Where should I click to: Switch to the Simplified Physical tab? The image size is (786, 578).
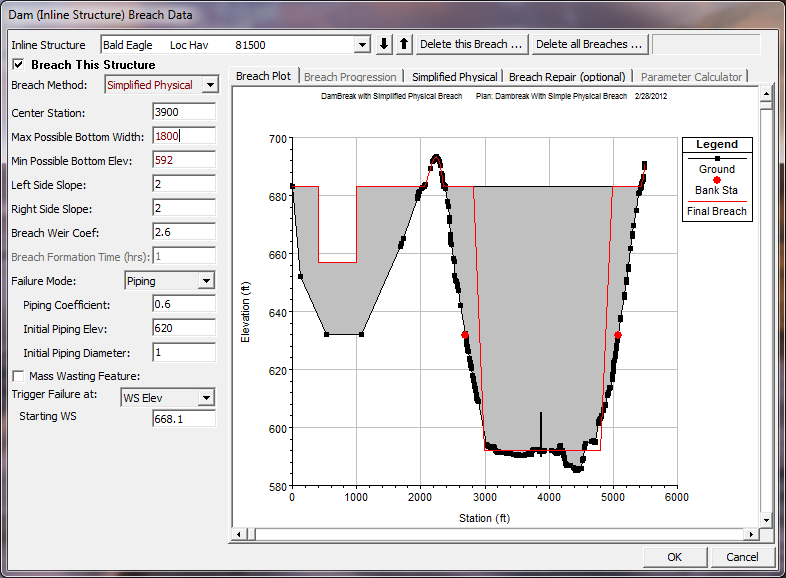tap(454, 77)
